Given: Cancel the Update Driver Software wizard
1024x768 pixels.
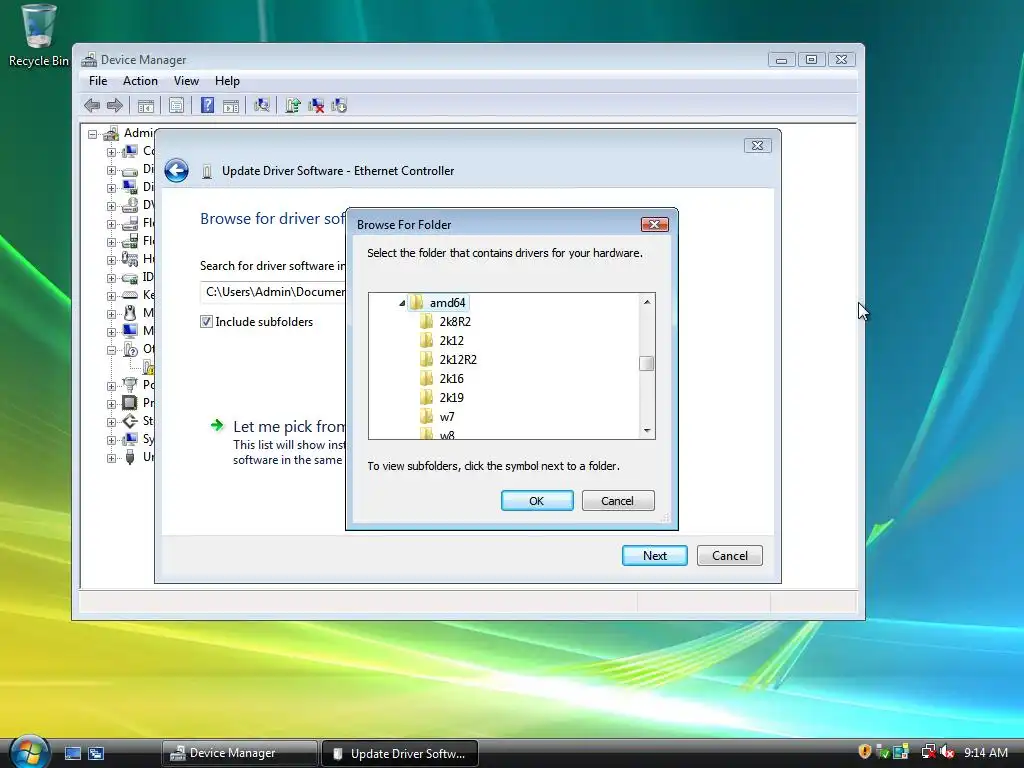Looking at the screenshot, I should point(729,556).
